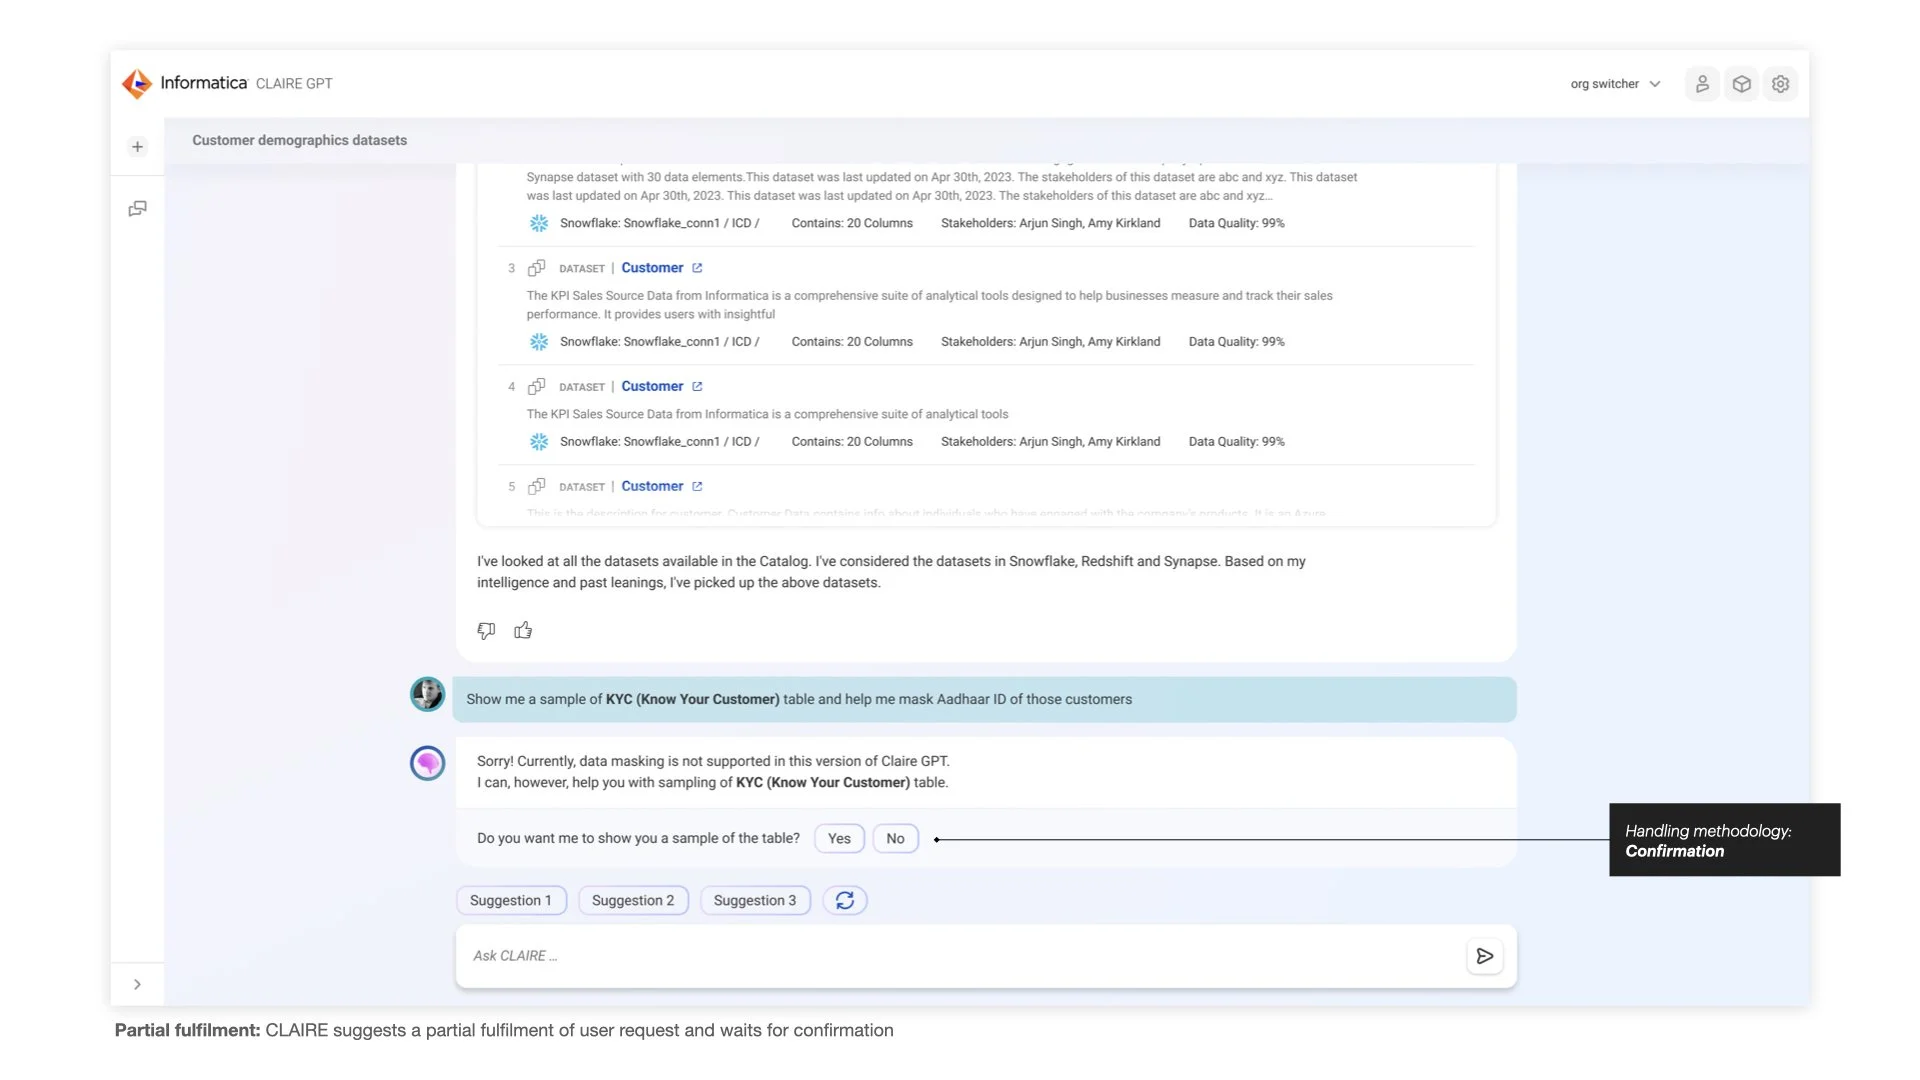Expand the left sidebar with the chevron

point(137,984)
